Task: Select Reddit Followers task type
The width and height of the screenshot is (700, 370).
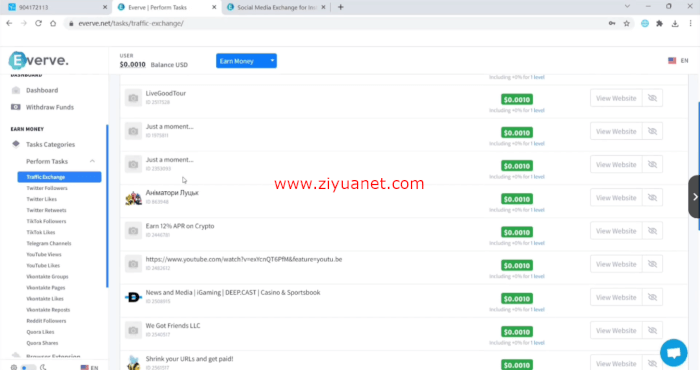Action: [46, 321]
